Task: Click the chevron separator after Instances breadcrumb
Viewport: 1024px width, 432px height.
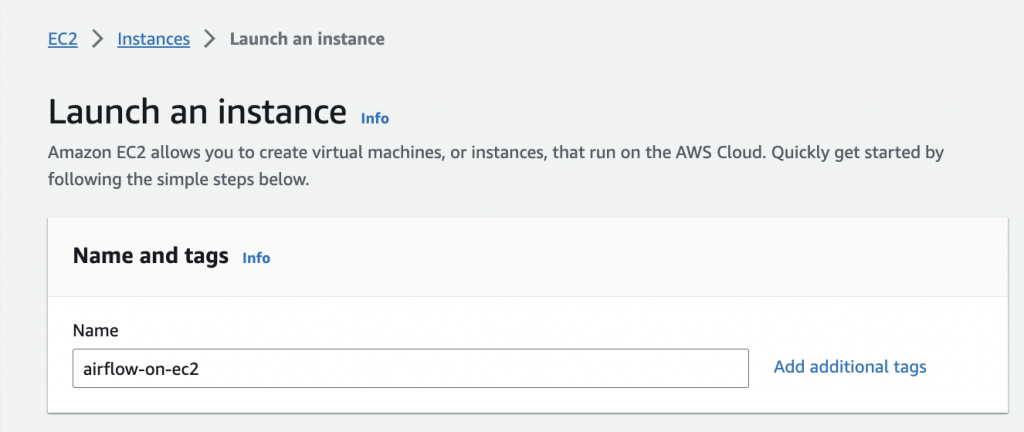Action: (210, 39)
